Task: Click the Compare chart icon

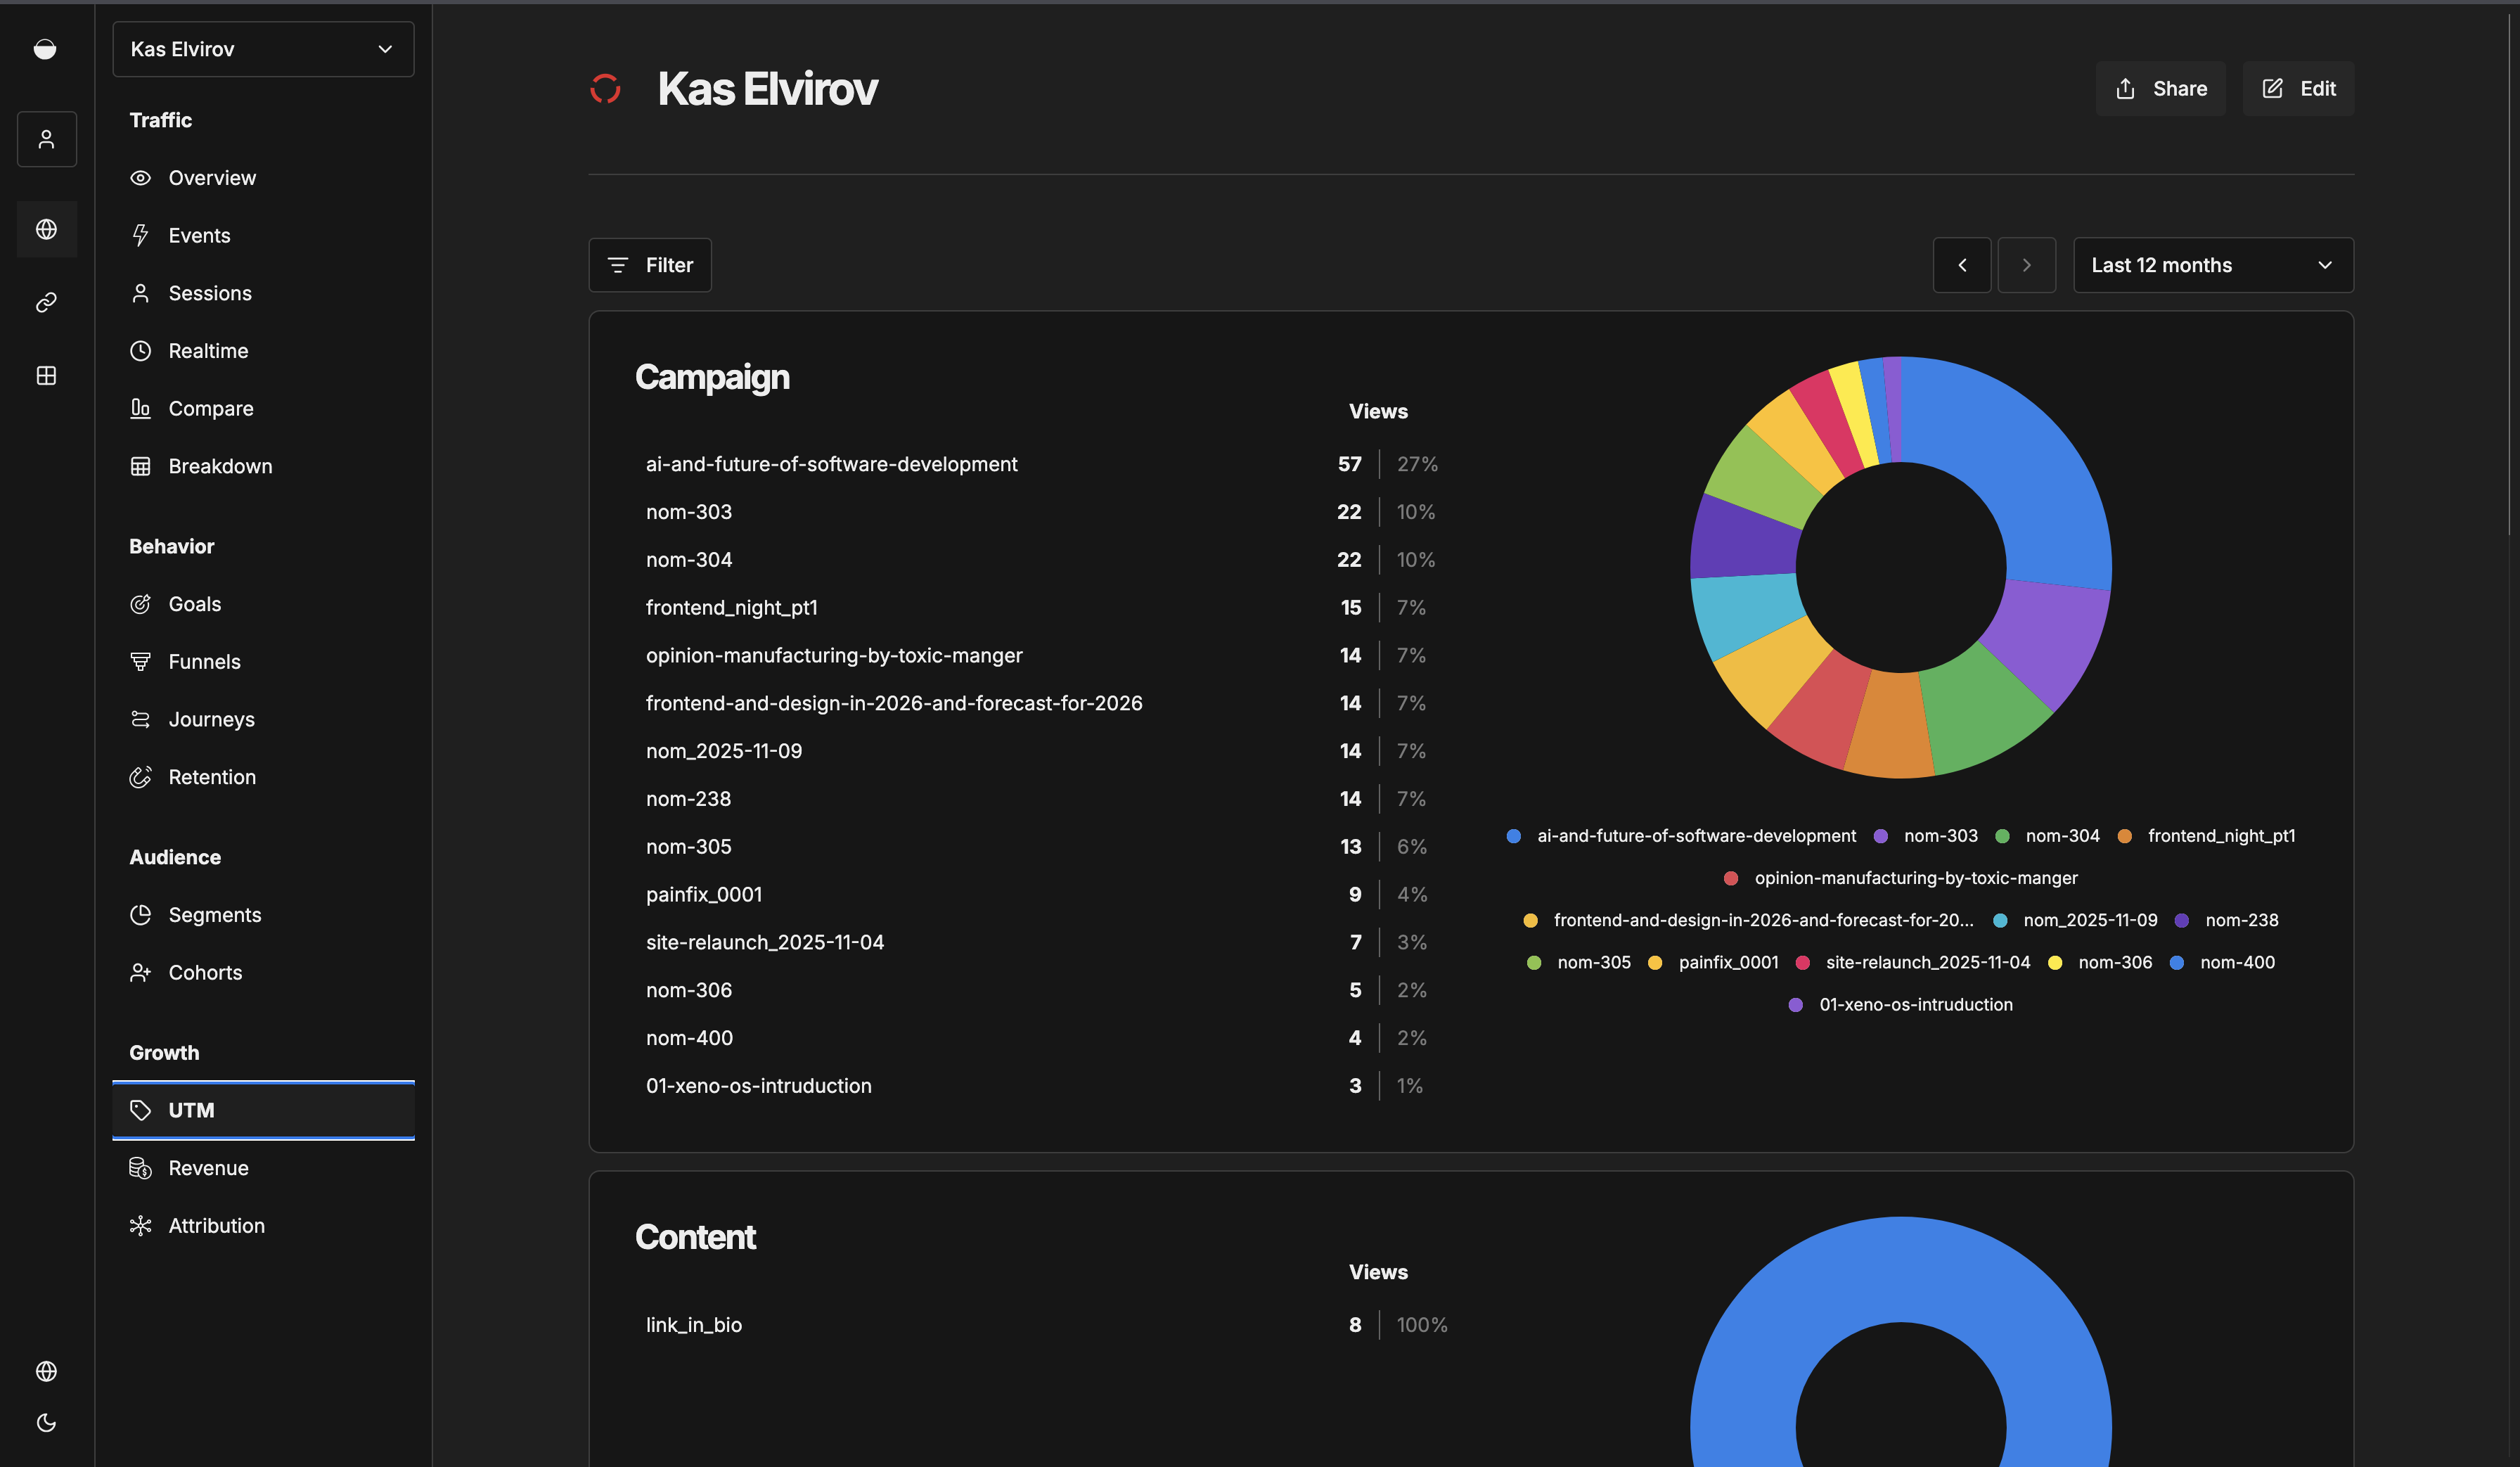Action: point(141,408)
